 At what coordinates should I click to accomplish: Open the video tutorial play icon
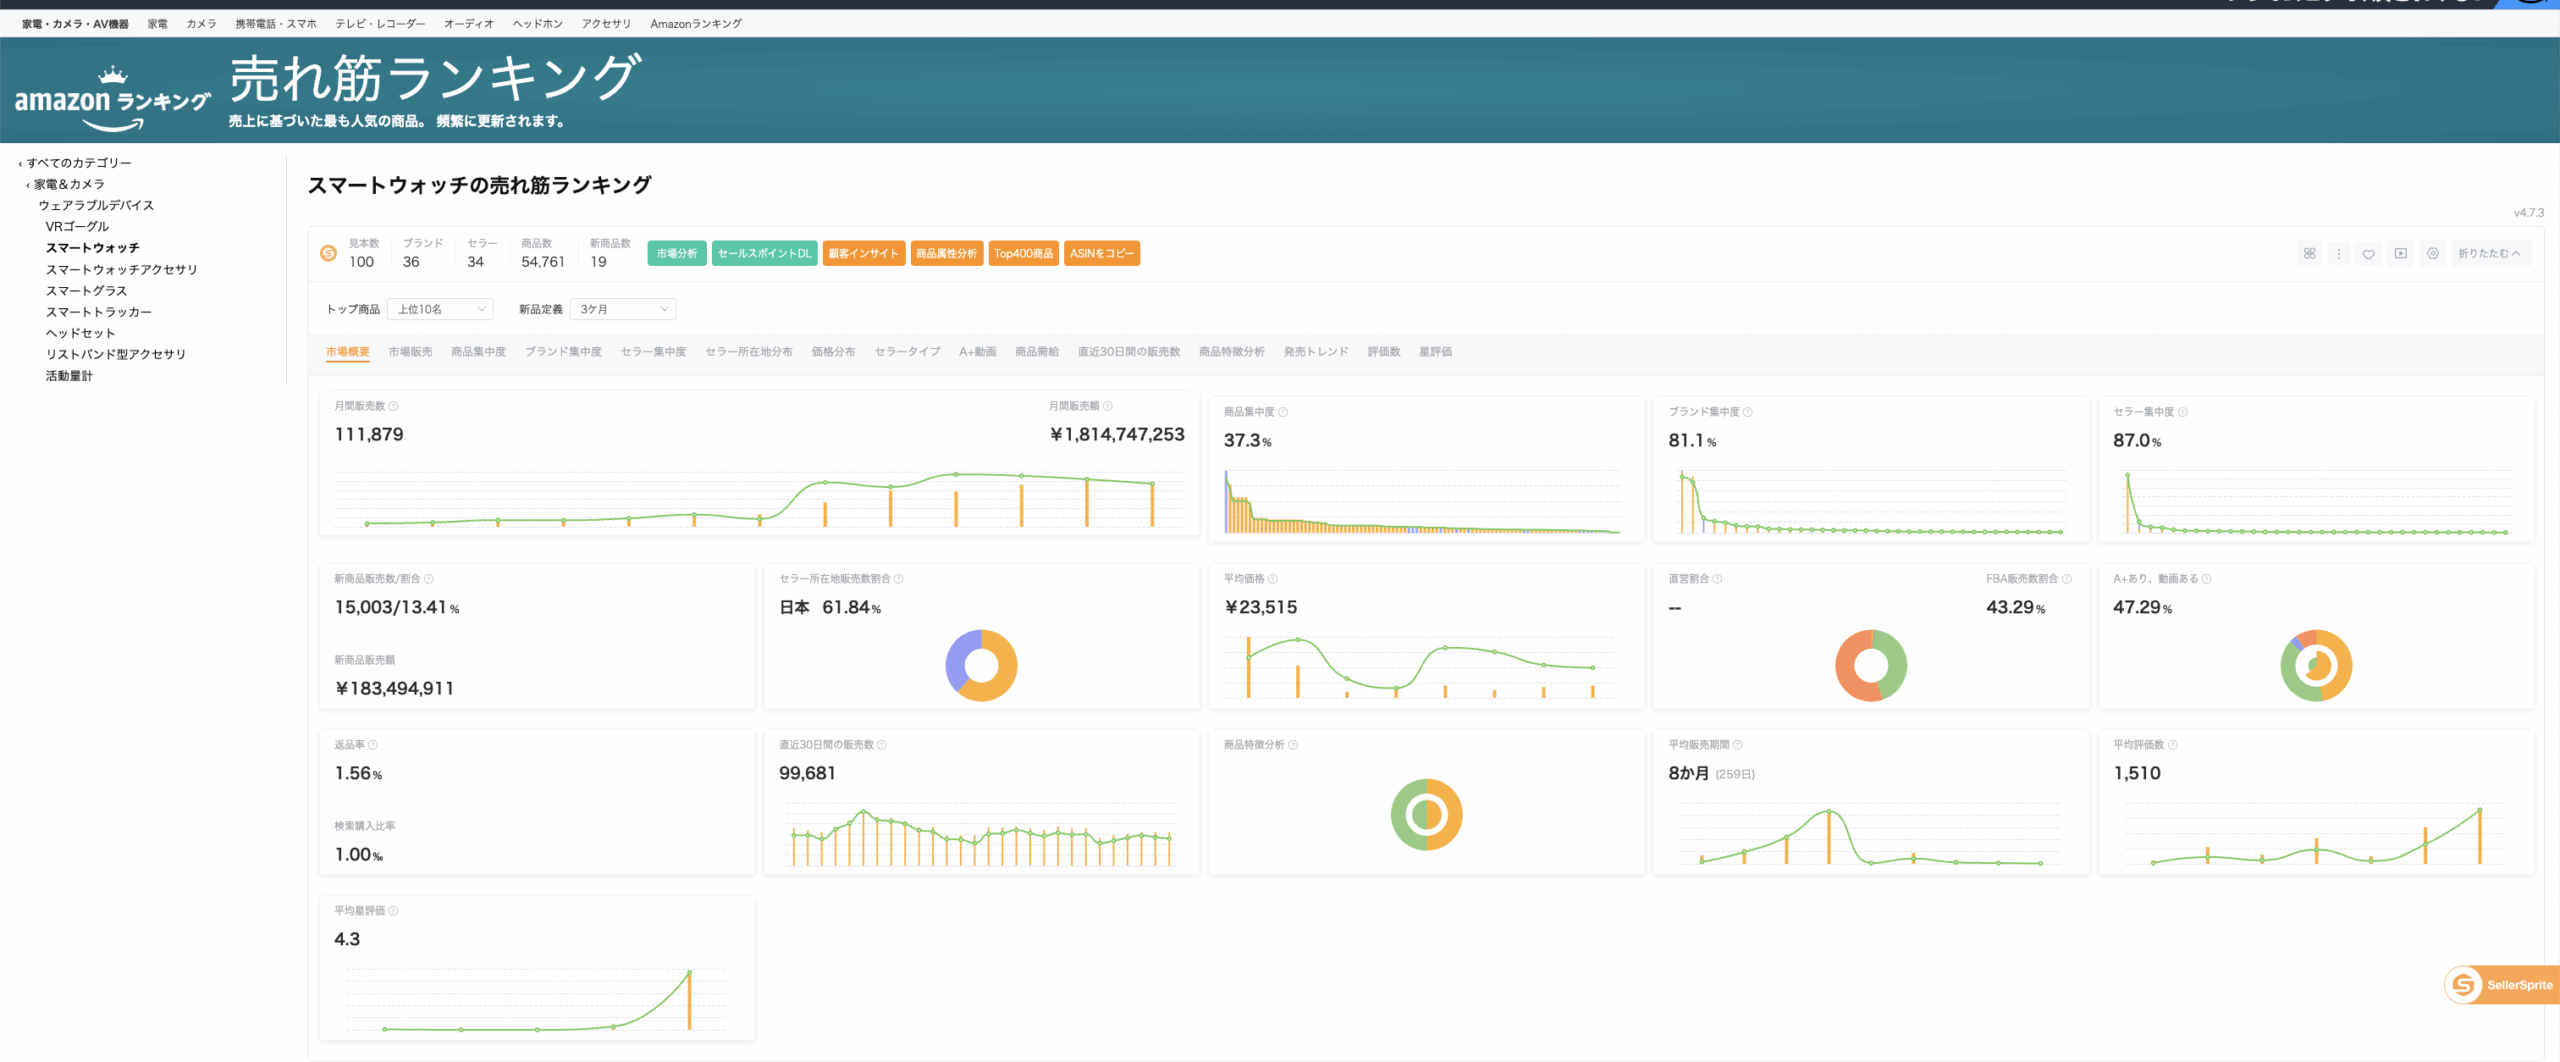coord(2400,253)
